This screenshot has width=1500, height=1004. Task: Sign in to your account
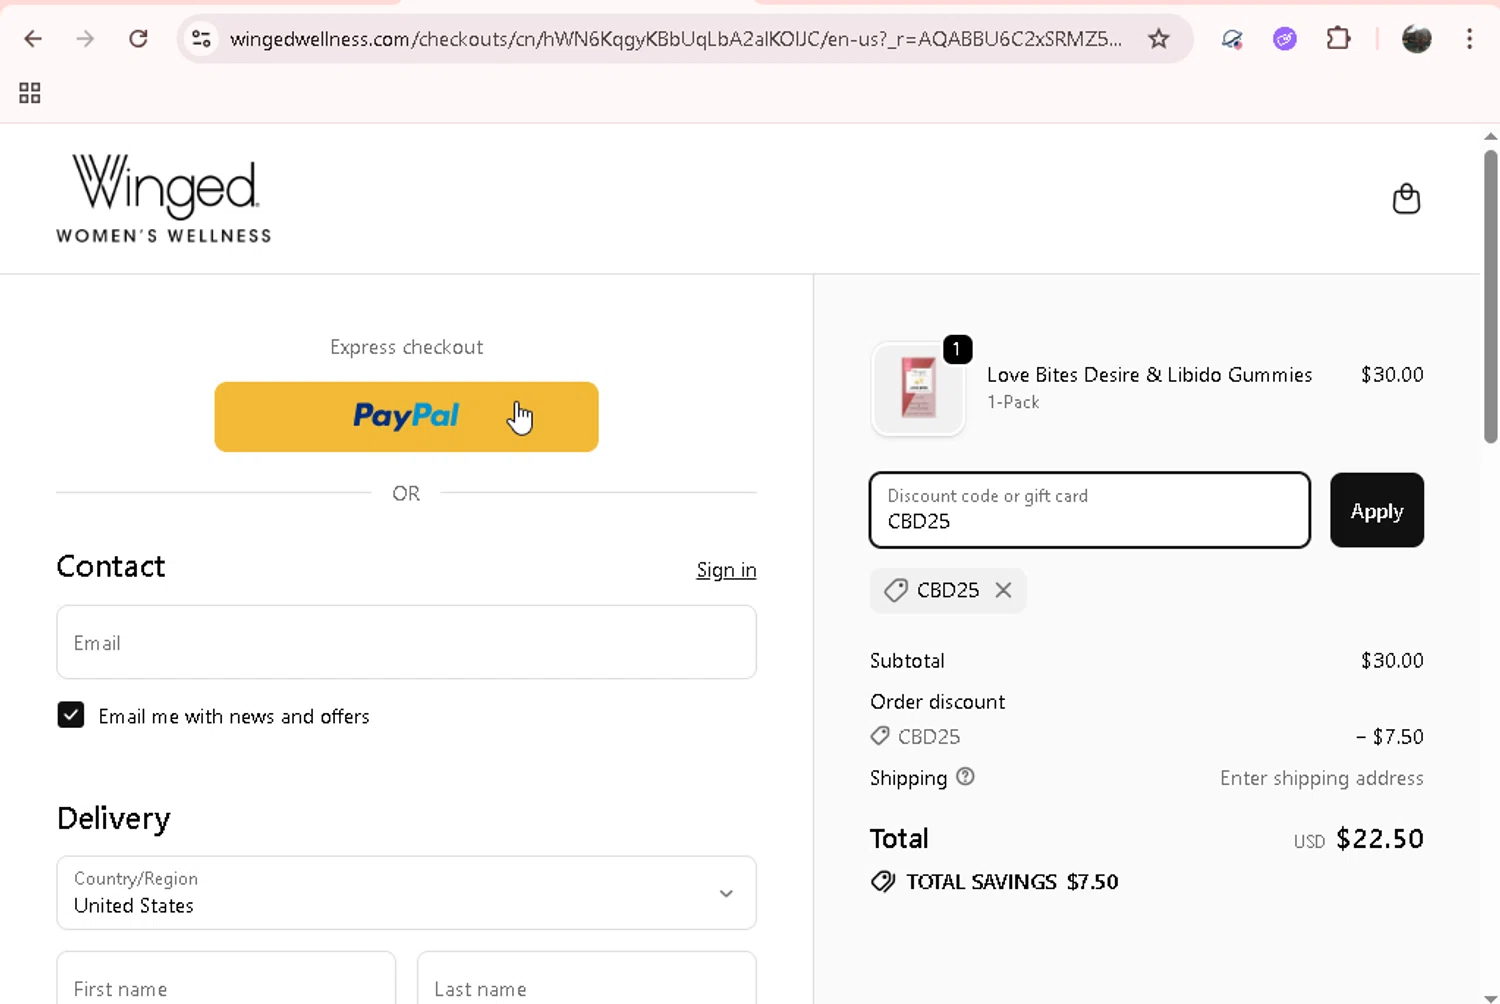click(726, 570)
